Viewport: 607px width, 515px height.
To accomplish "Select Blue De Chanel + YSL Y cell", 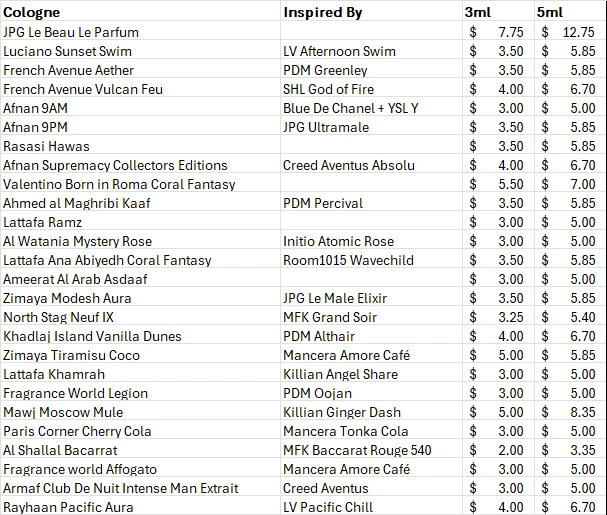I will pyautogui.click(x=372, y=108).
